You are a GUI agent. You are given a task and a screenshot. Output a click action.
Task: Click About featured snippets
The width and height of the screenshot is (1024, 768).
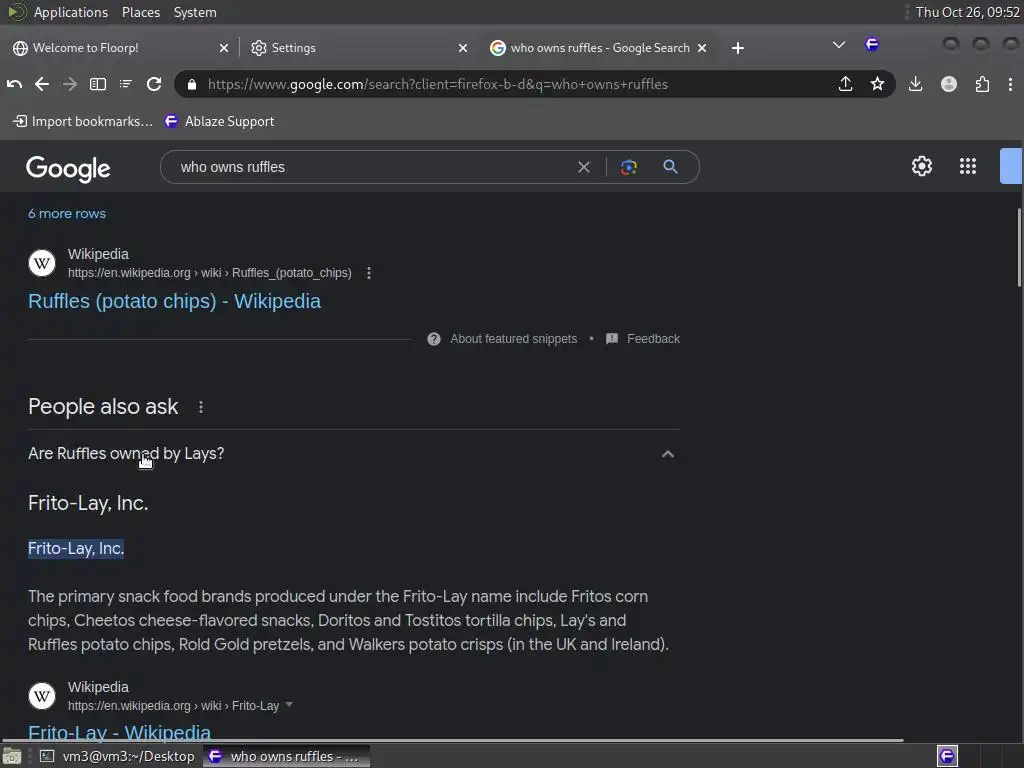(513, 338)
